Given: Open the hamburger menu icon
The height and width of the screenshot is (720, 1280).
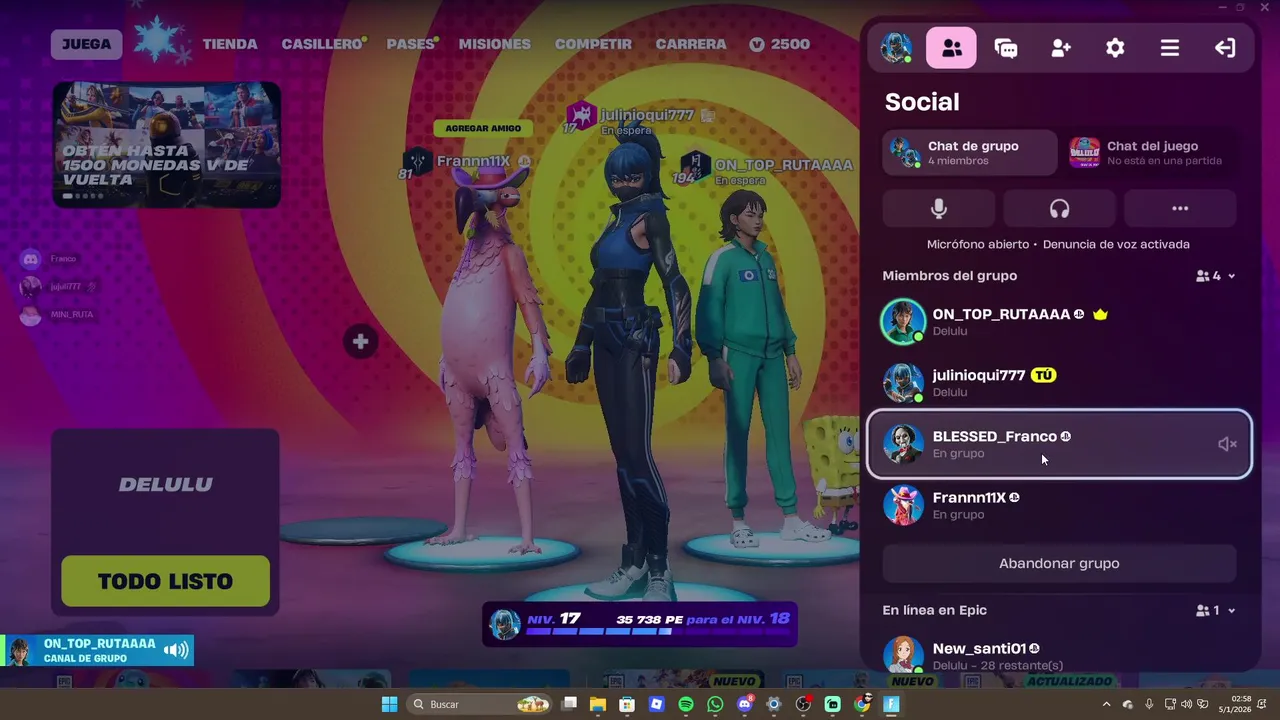Looking at the screenshot, I should click(x=1169, y=48).
